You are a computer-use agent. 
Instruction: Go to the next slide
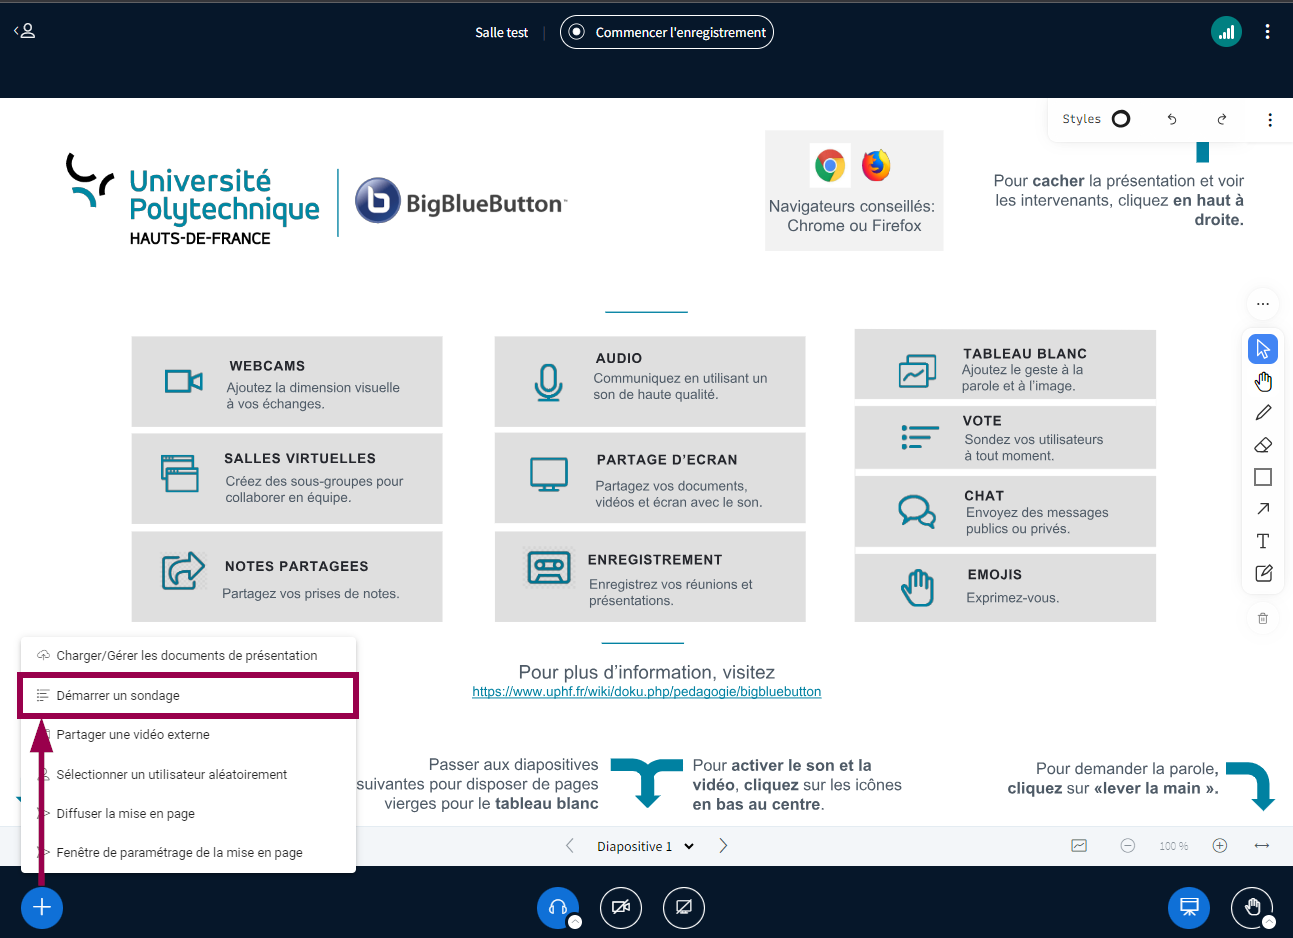723,846
